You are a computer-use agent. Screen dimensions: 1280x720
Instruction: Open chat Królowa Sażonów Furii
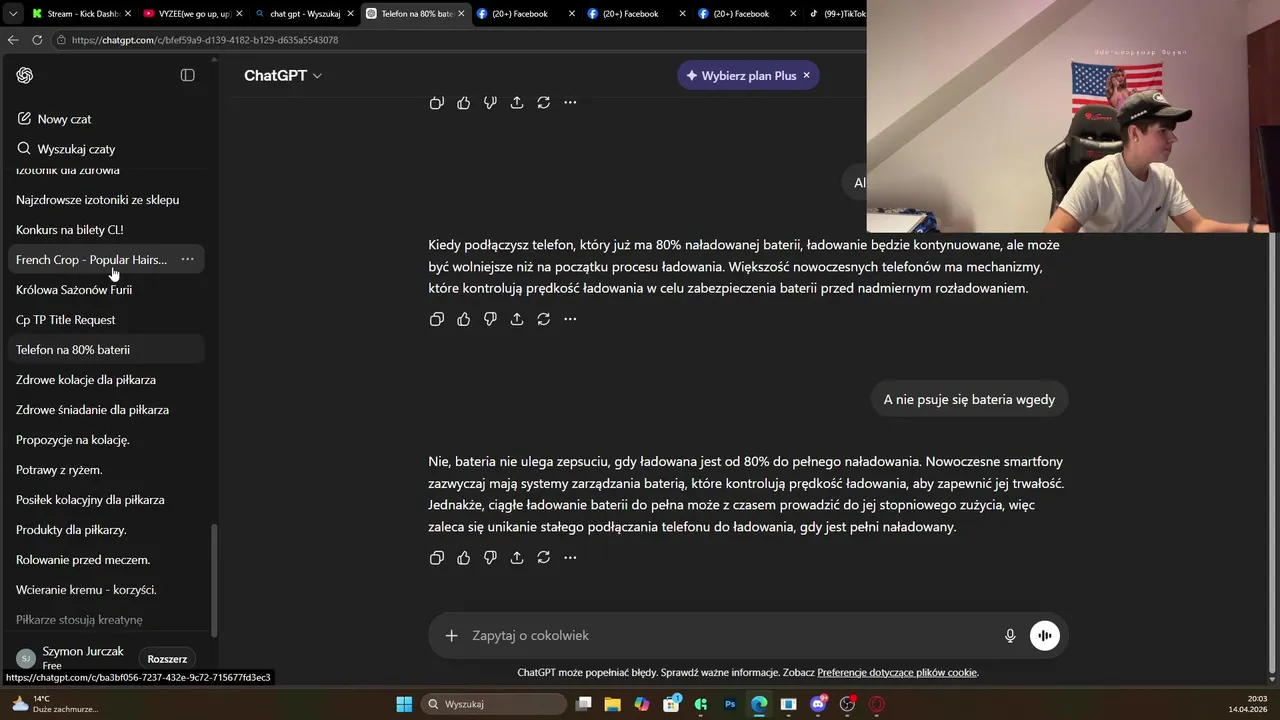click(106, 289)
